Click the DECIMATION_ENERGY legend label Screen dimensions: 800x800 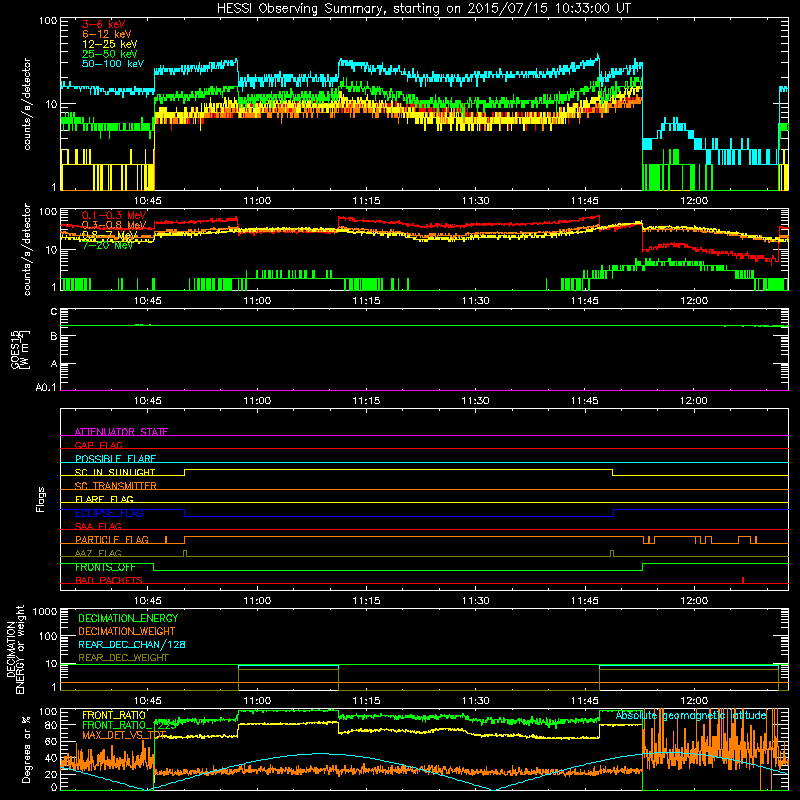point(128,618)
